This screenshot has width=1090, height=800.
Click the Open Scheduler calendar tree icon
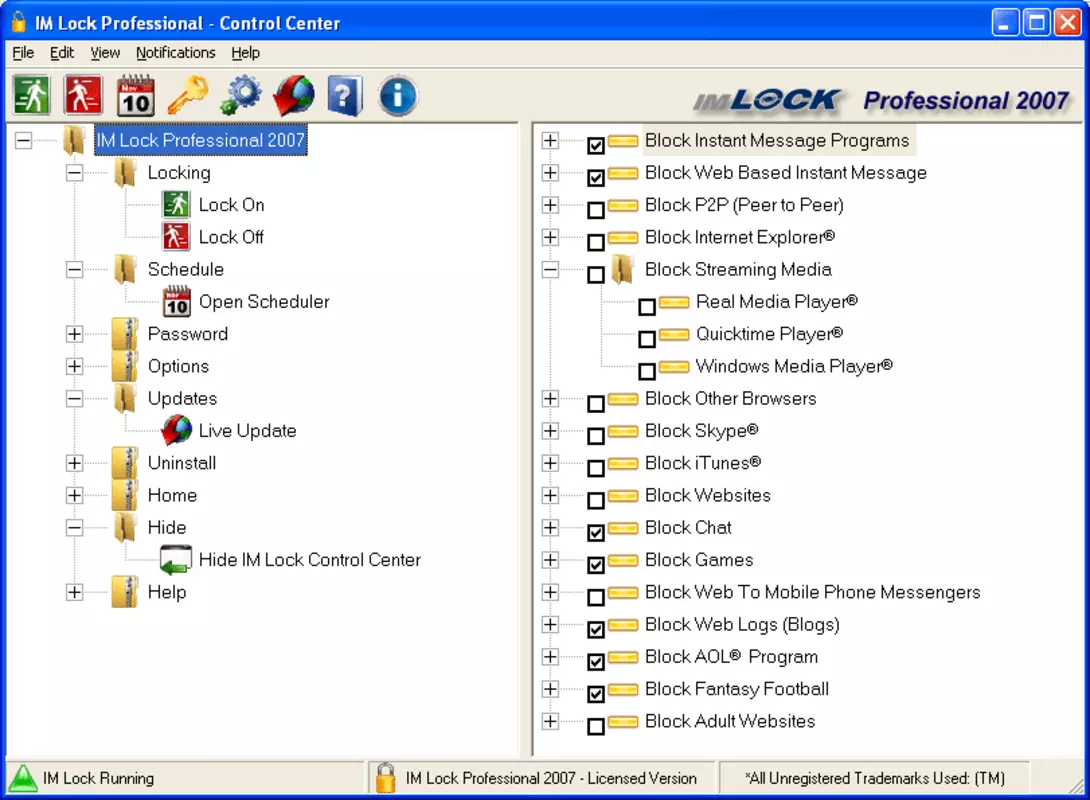click(x=177, y=301)
